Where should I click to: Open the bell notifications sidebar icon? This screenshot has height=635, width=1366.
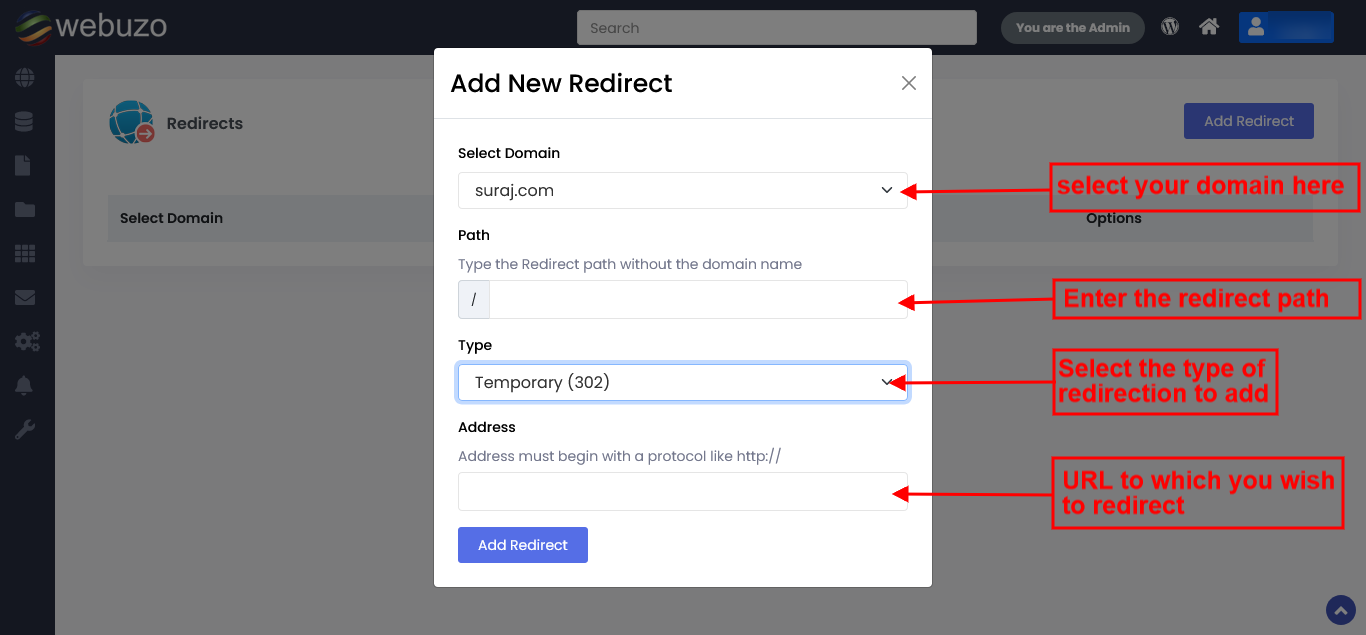pos(24,386)
